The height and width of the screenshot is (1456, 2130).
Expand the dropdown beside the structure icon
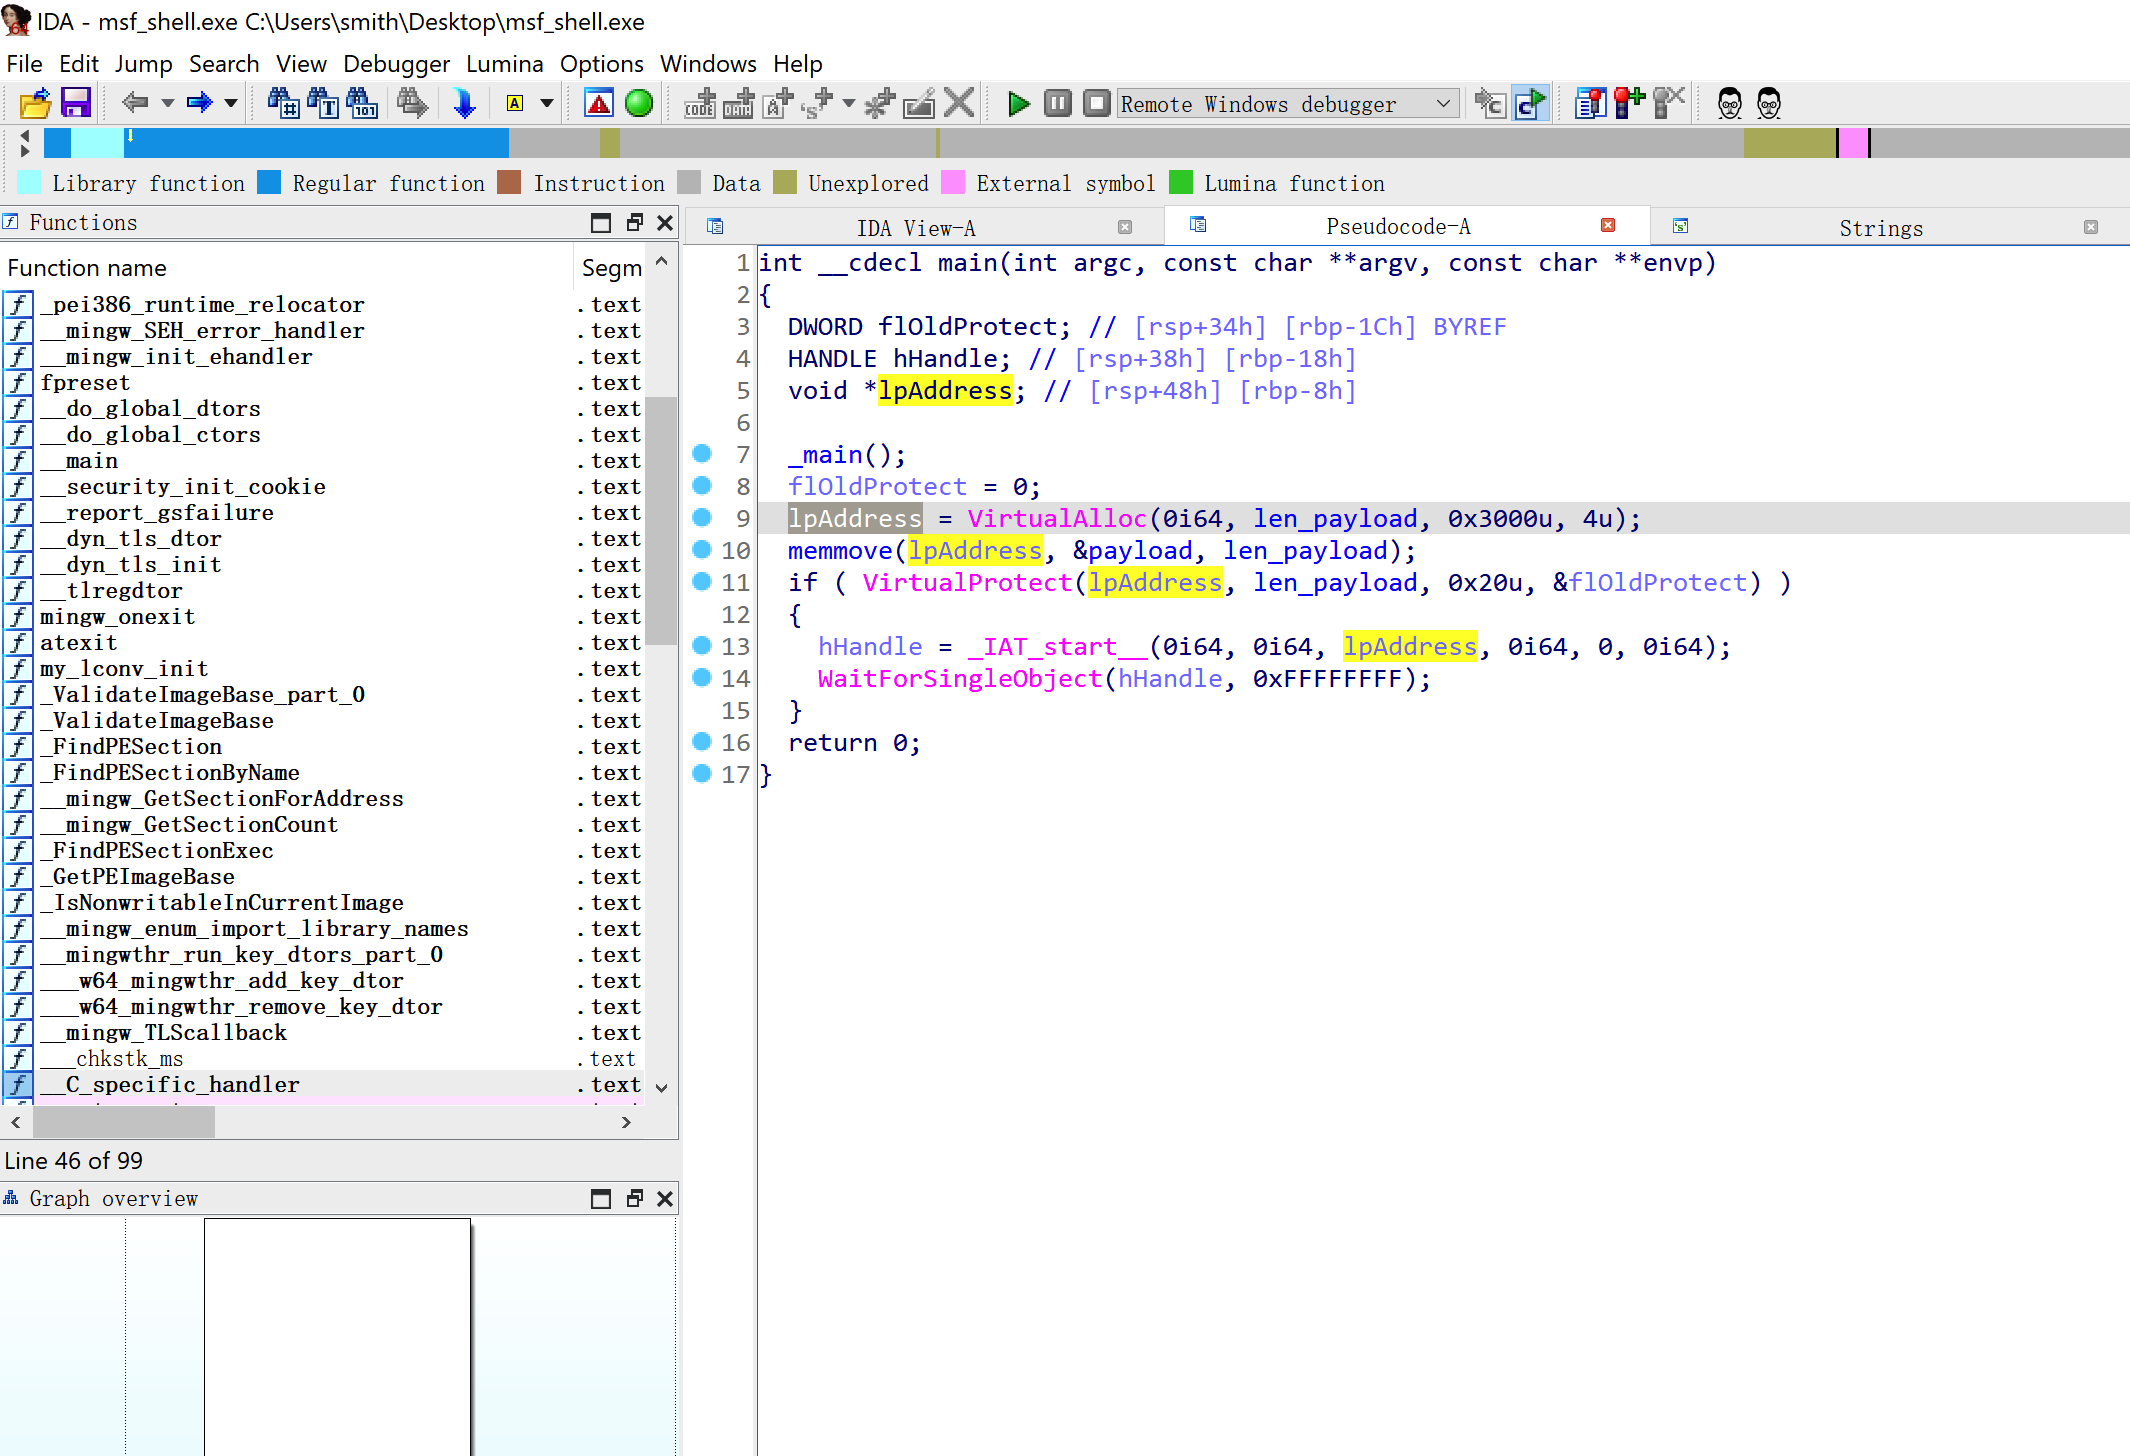point(849,103)
